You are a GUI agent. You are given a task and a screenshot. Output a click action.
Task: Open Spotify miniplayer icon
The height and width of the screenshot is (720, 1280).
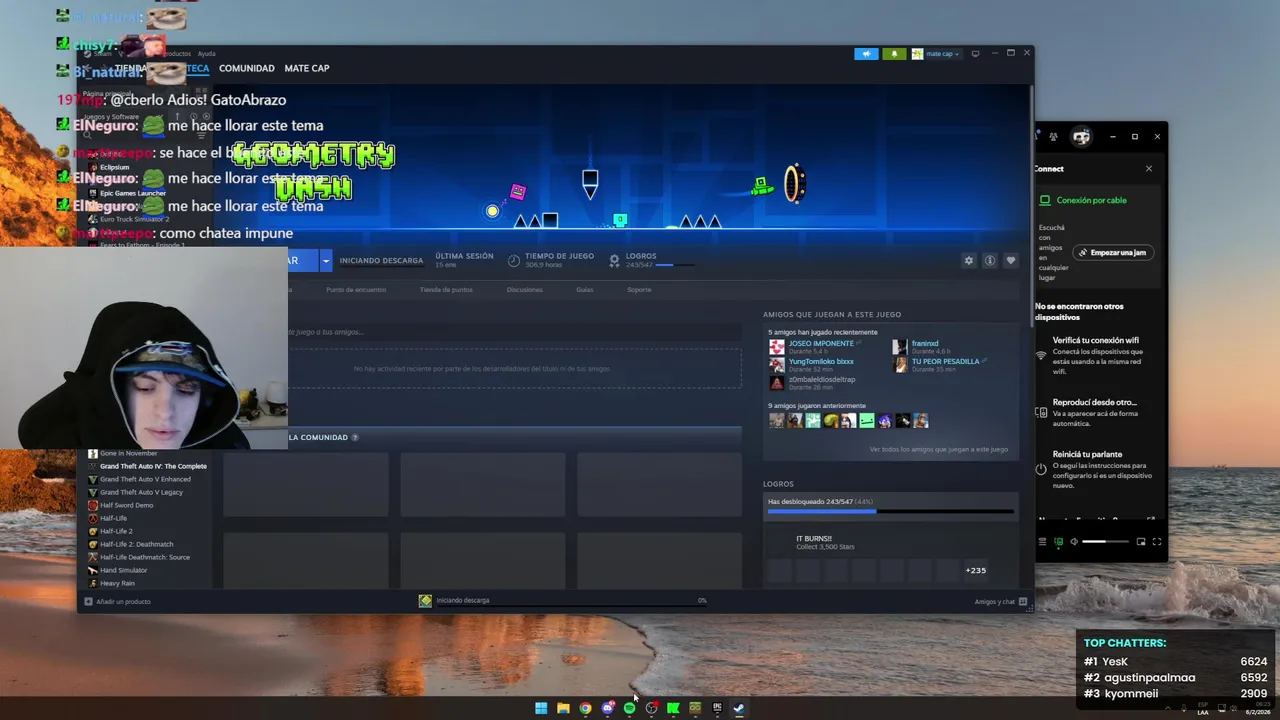1141,542
